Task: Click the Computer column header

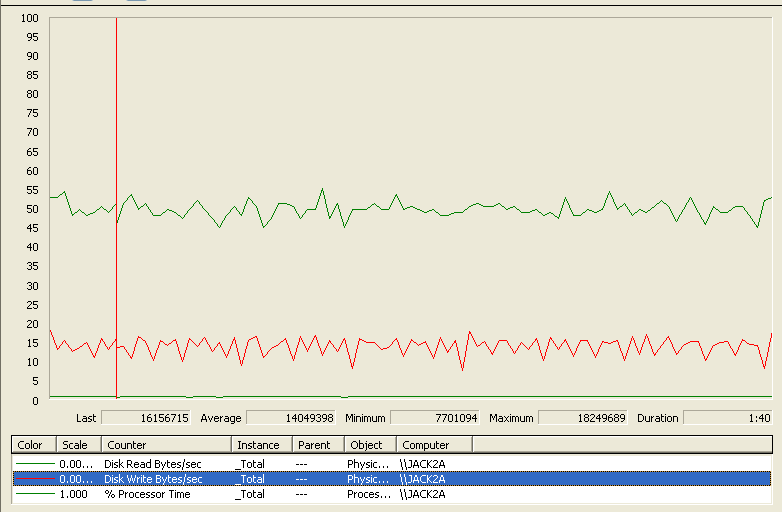Action: pos(426,445)
